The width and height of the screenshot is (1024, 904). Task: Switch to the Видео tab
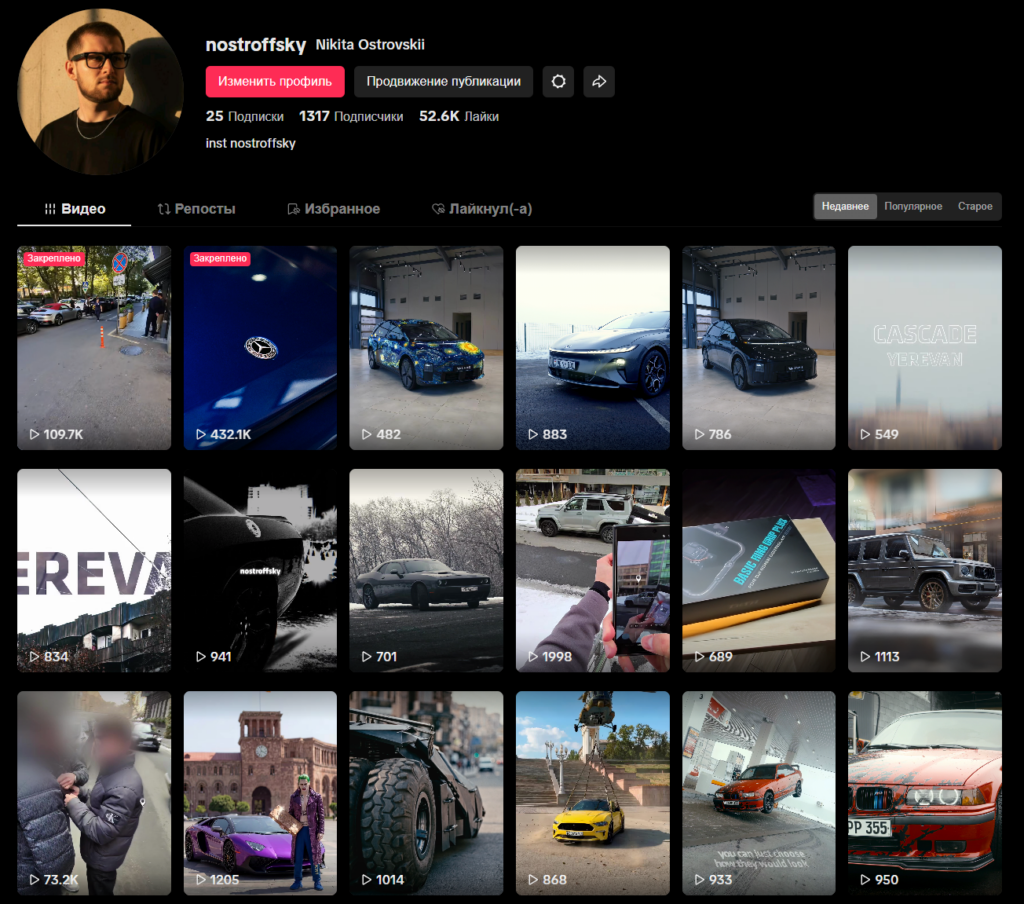[74, 209]
